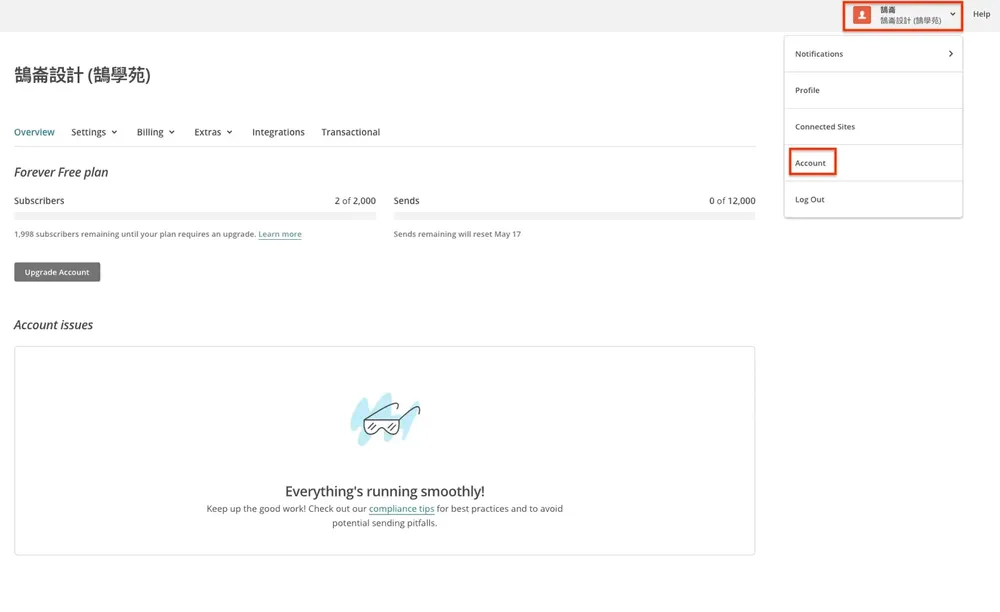Click the Sends label

(406, 200)
